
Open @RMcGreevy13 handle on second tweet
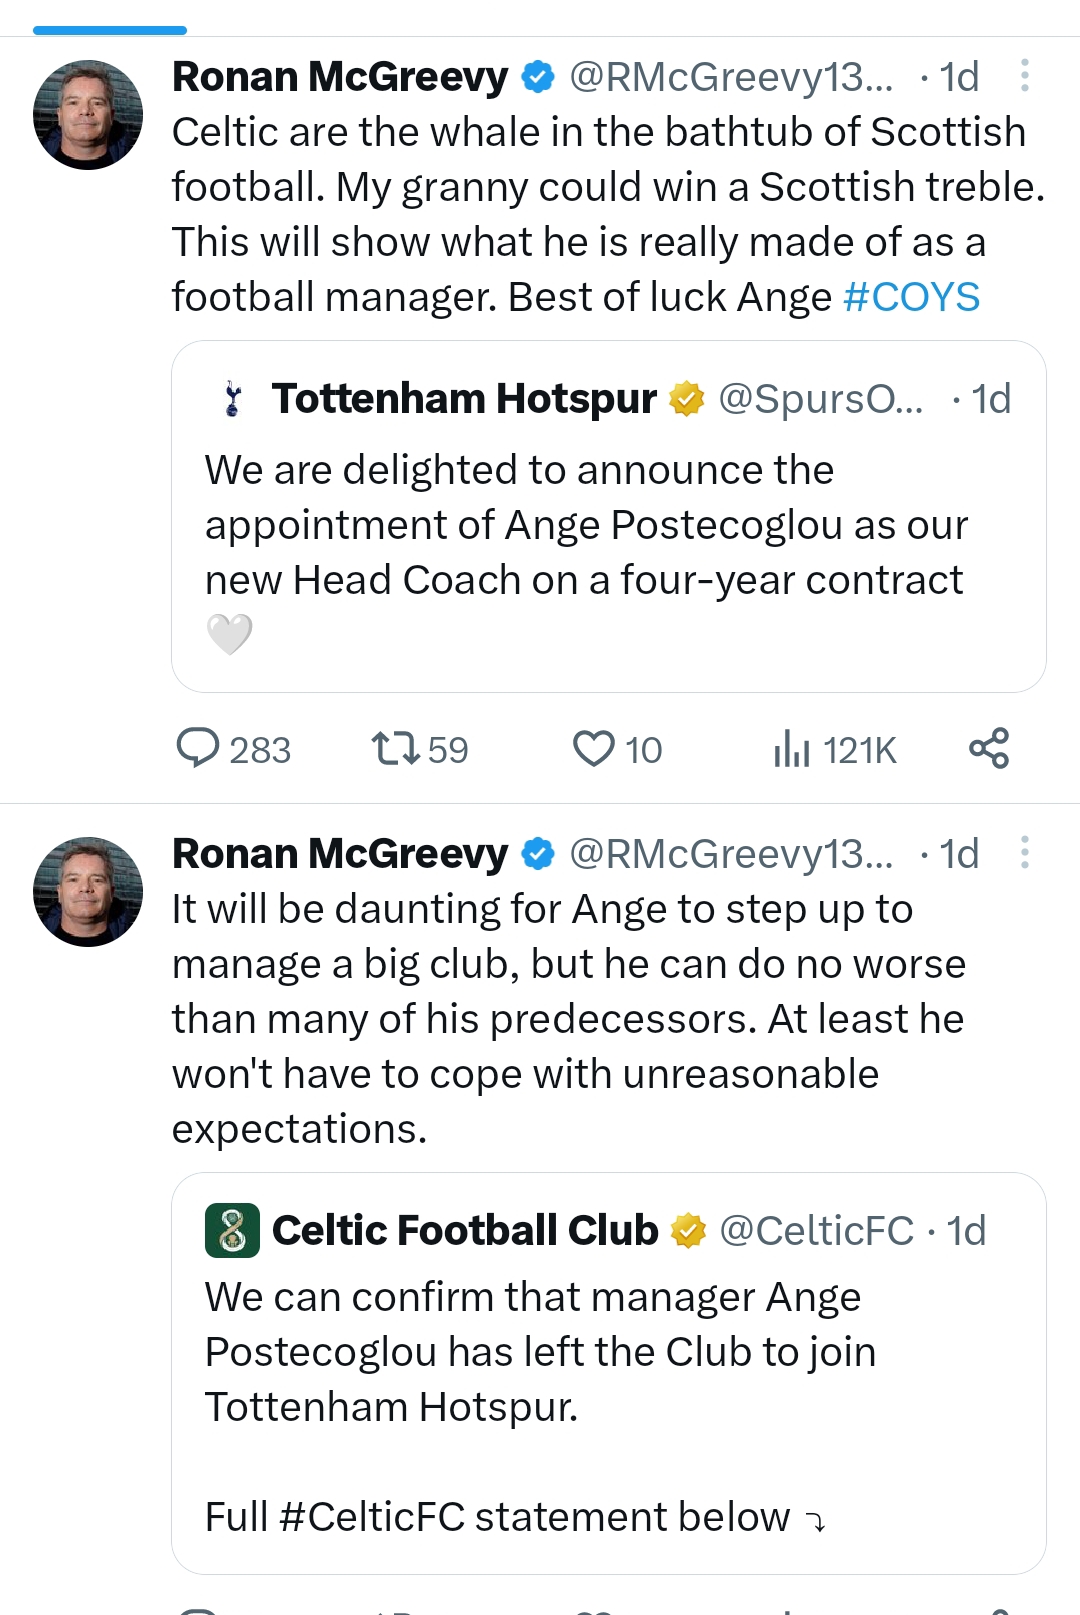click(731, 854)
